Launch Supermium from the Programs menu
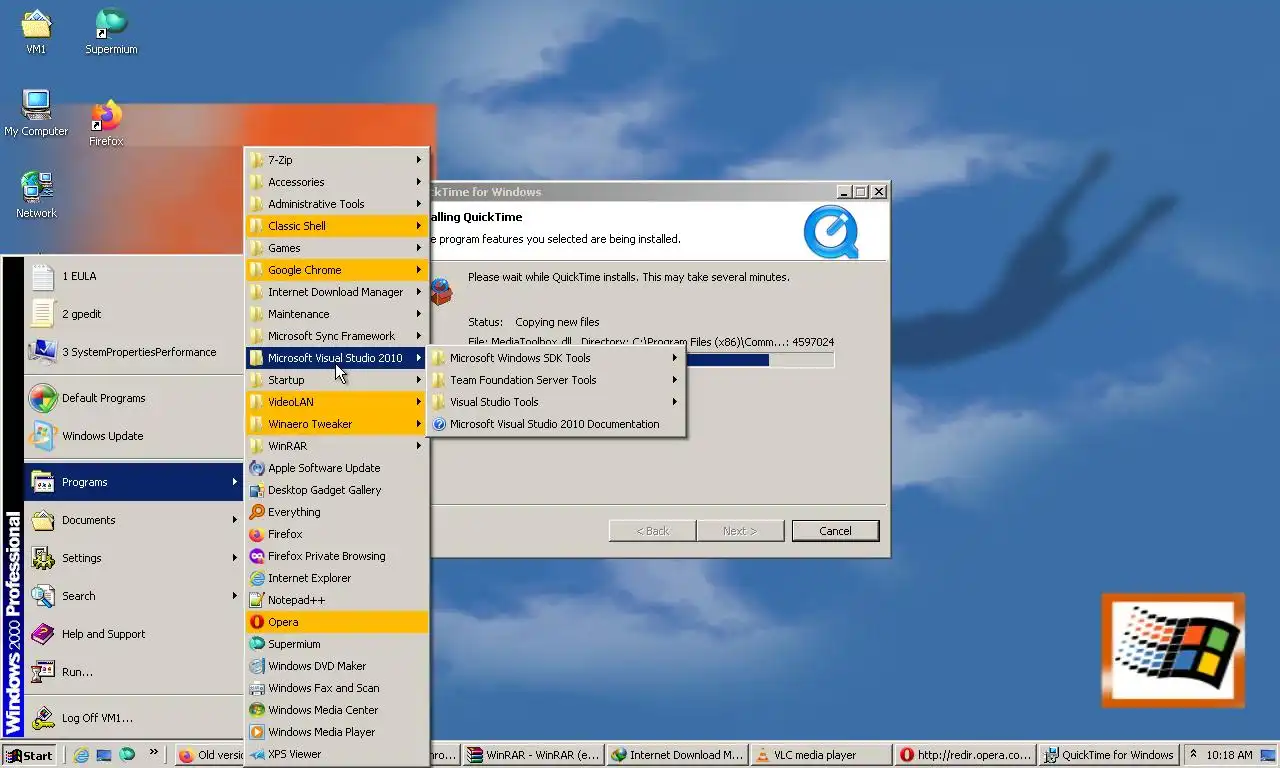This screenshot has height=768, width=1280. tap(337, 644)
